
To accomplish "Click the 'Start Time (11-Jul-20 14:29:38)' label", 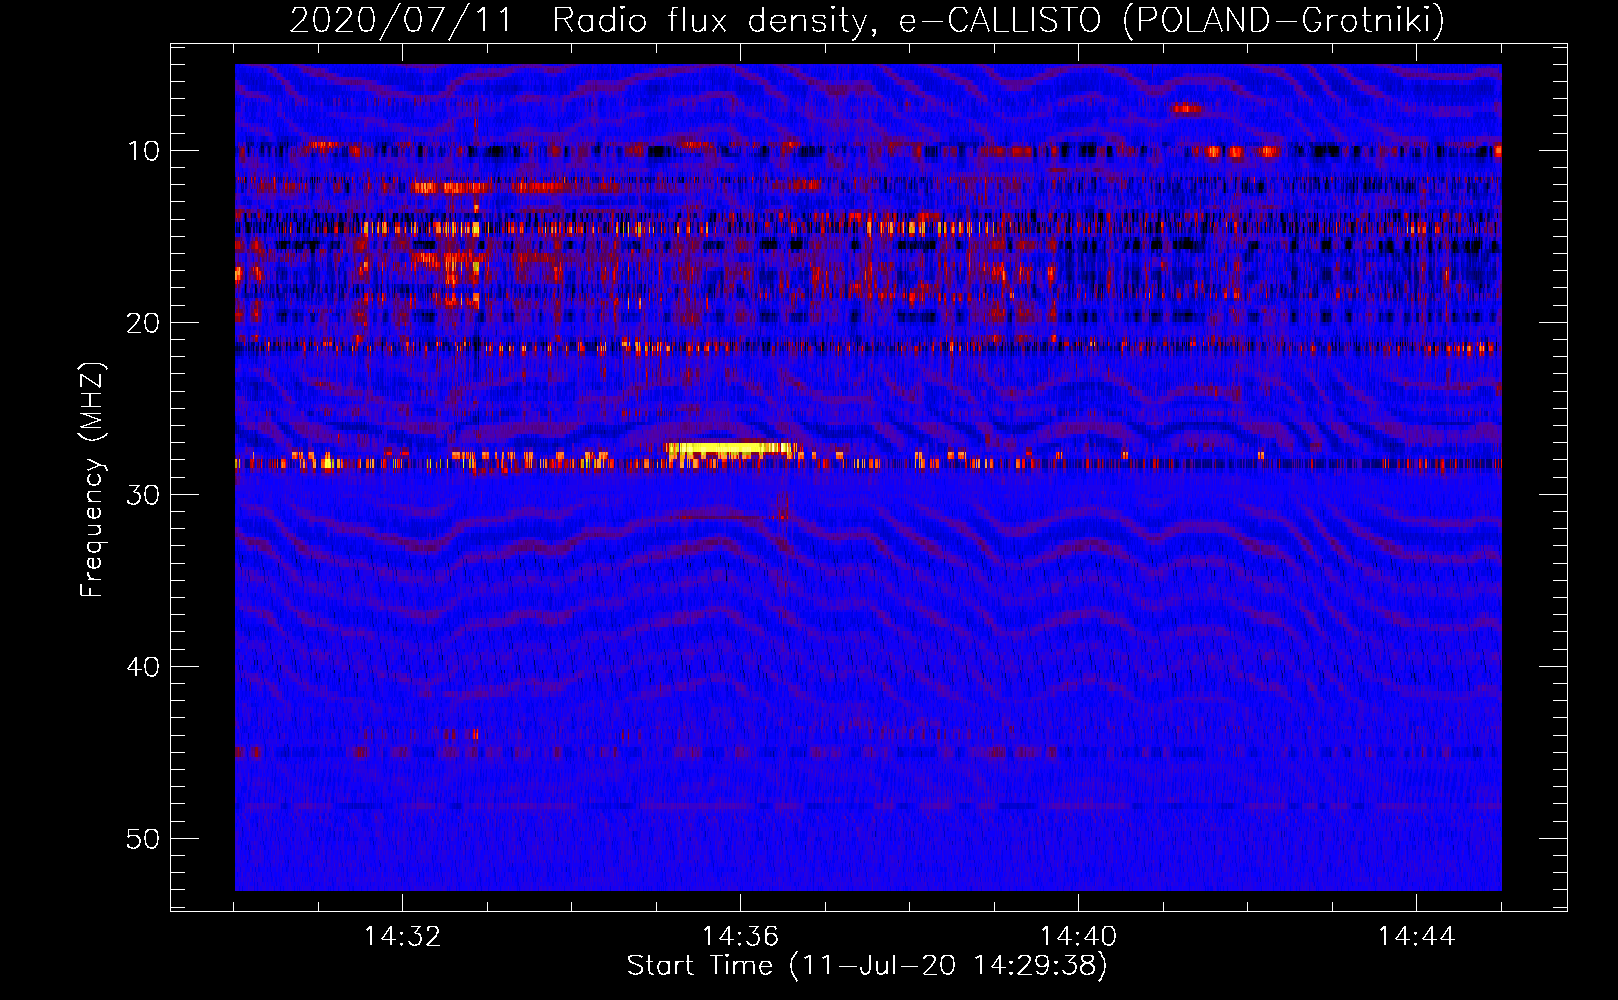I will pyautogui.click(x=867, y=966).
